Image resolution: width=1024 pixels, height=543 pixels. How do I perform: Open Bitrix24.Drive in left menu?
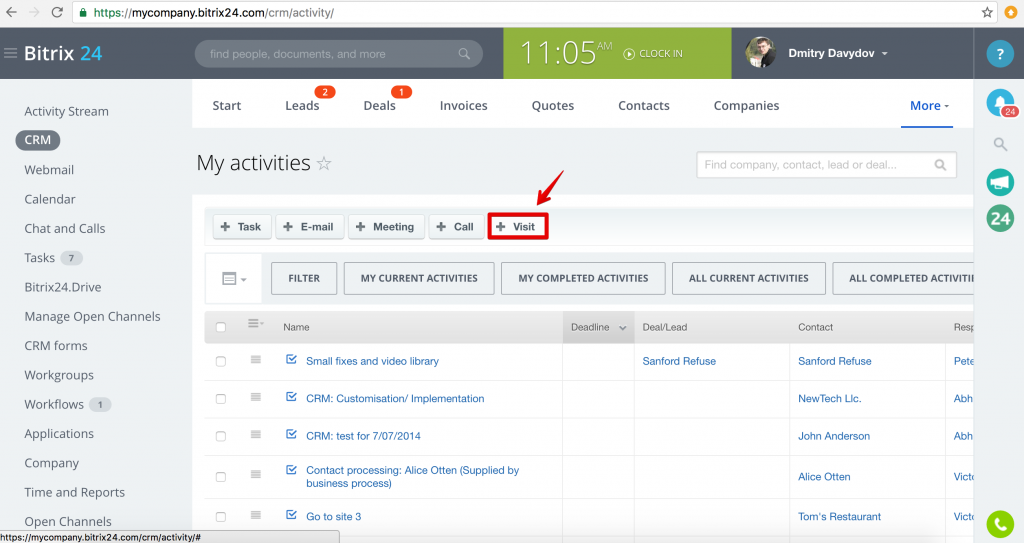tap(63, 287)
